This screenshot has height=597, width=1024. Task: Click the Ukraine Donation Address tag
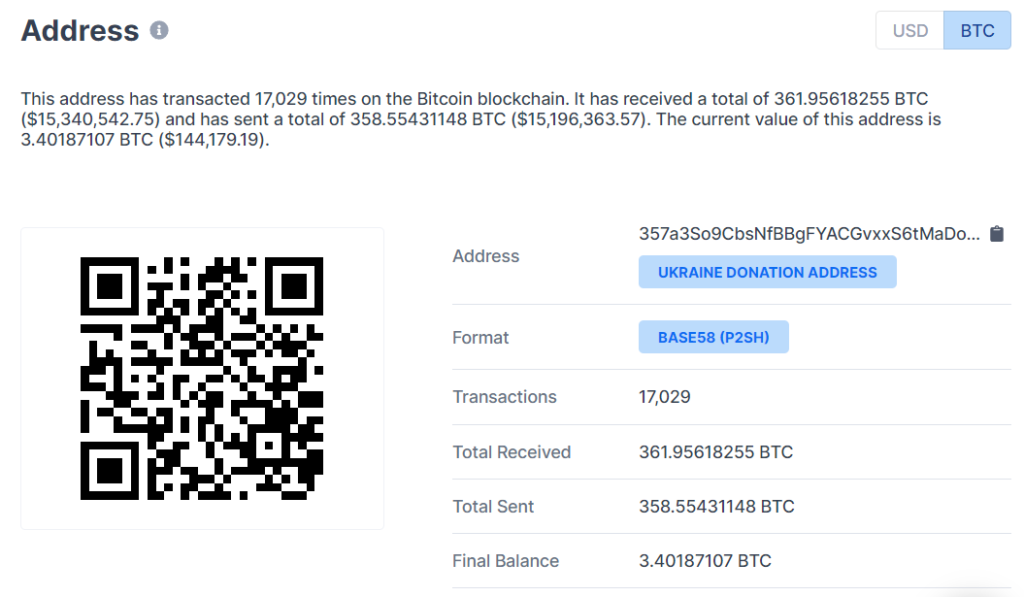767,272
